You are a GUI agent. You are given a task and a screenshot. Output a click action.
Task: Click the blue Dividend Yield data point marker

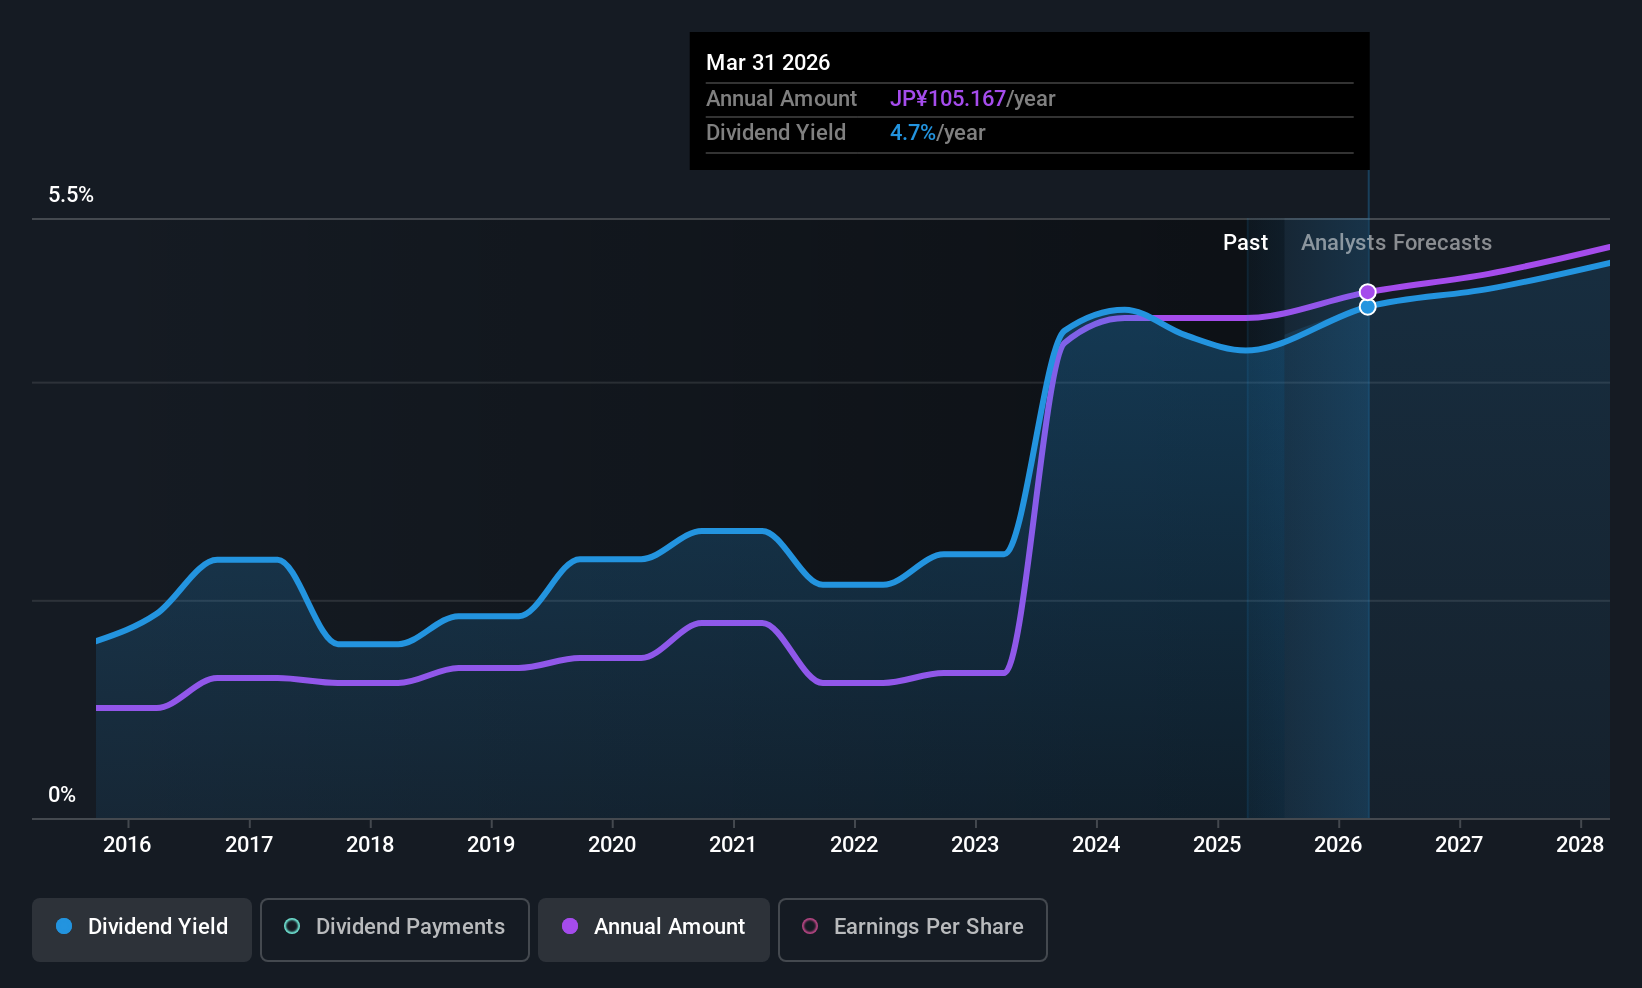[x=1367, y=307]
